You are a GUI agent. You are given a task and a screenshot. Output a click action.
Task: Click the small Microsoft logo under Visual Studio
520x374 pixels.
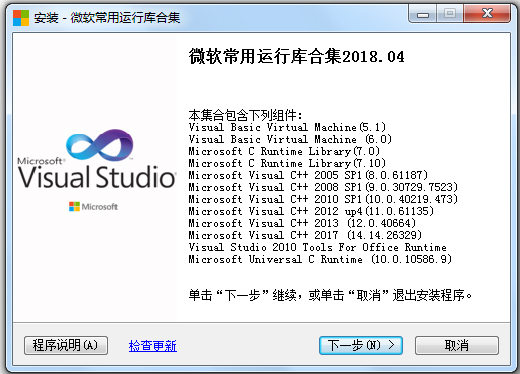[x=93, y=207]
